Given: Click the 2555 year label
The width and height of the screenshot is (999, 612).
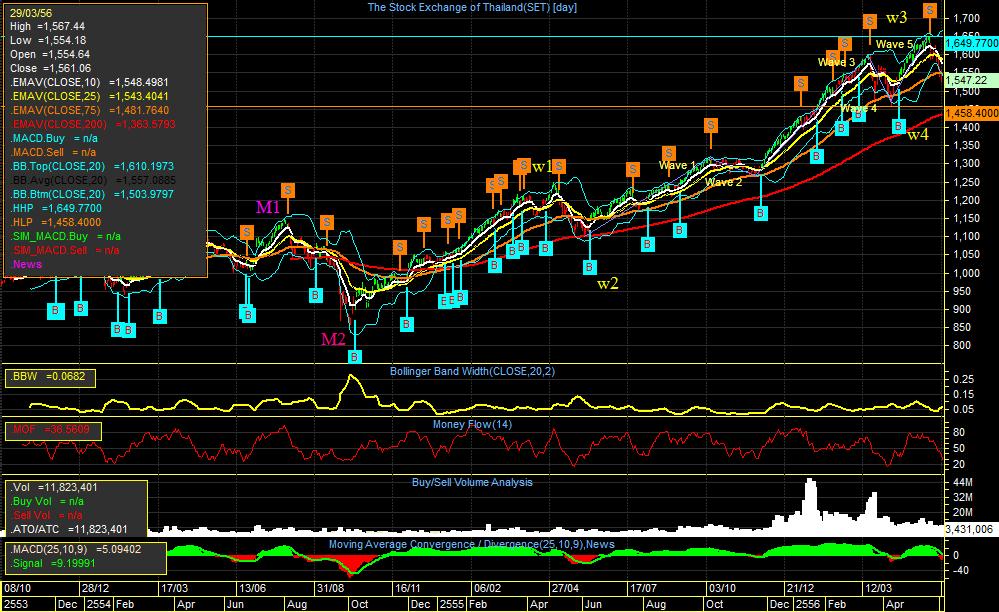Looking at the screenshot, I should pyautogui.click(x=452, y=604).
